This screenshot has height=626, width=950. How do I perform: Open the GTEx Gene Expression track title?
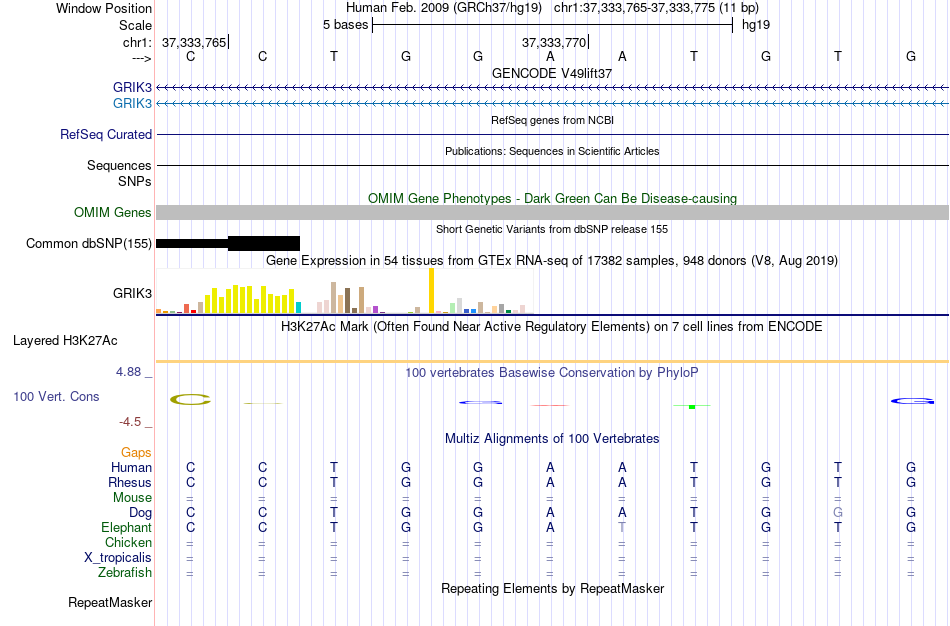(x=552, y=261)
